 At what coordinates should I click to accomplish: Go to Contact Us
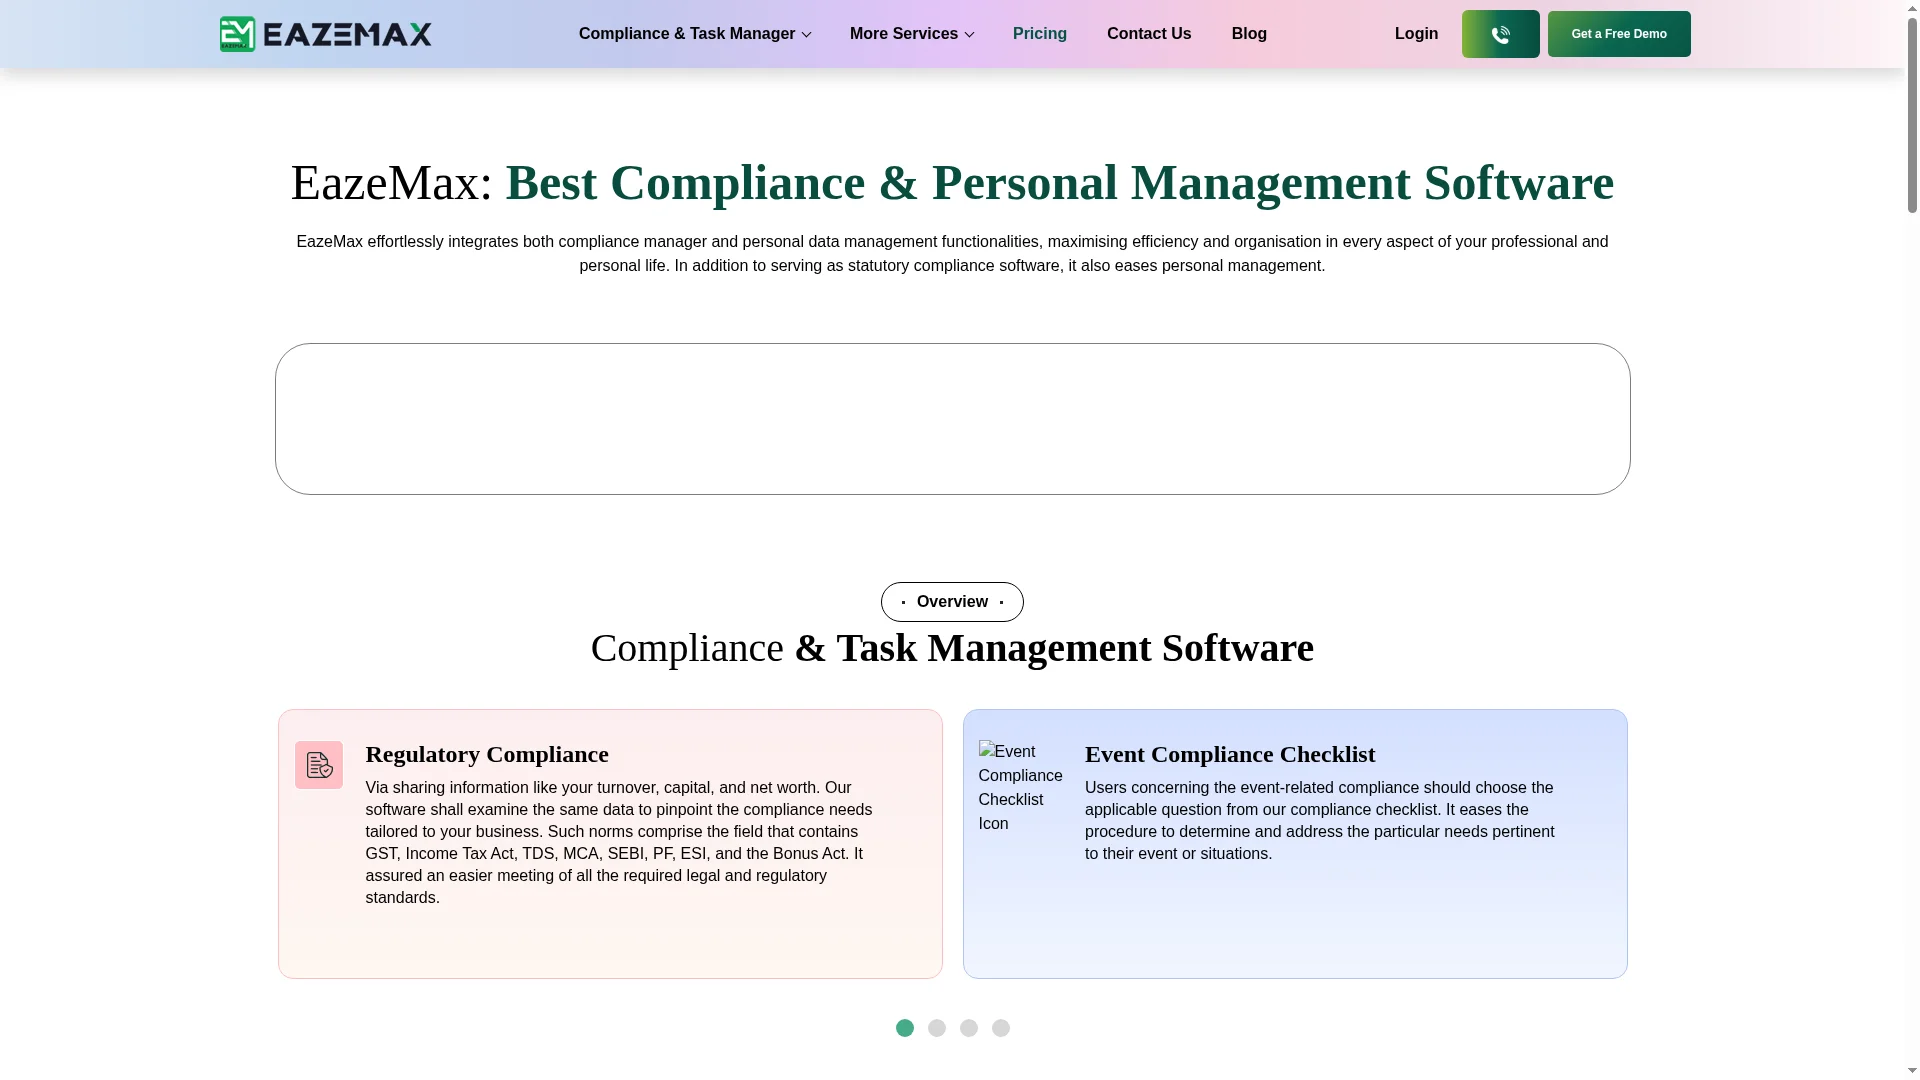click(x=1149, y=34)
